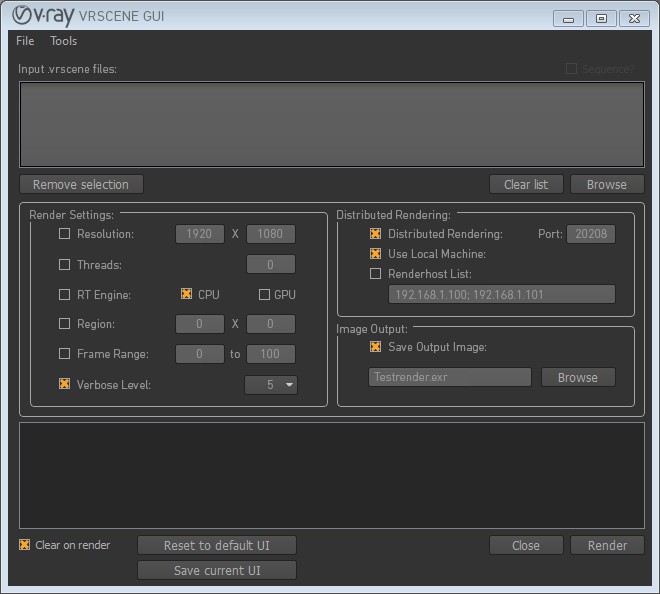Browse for input .vrscene files
This screenshot has height=594, width=660.
point(607,184)
